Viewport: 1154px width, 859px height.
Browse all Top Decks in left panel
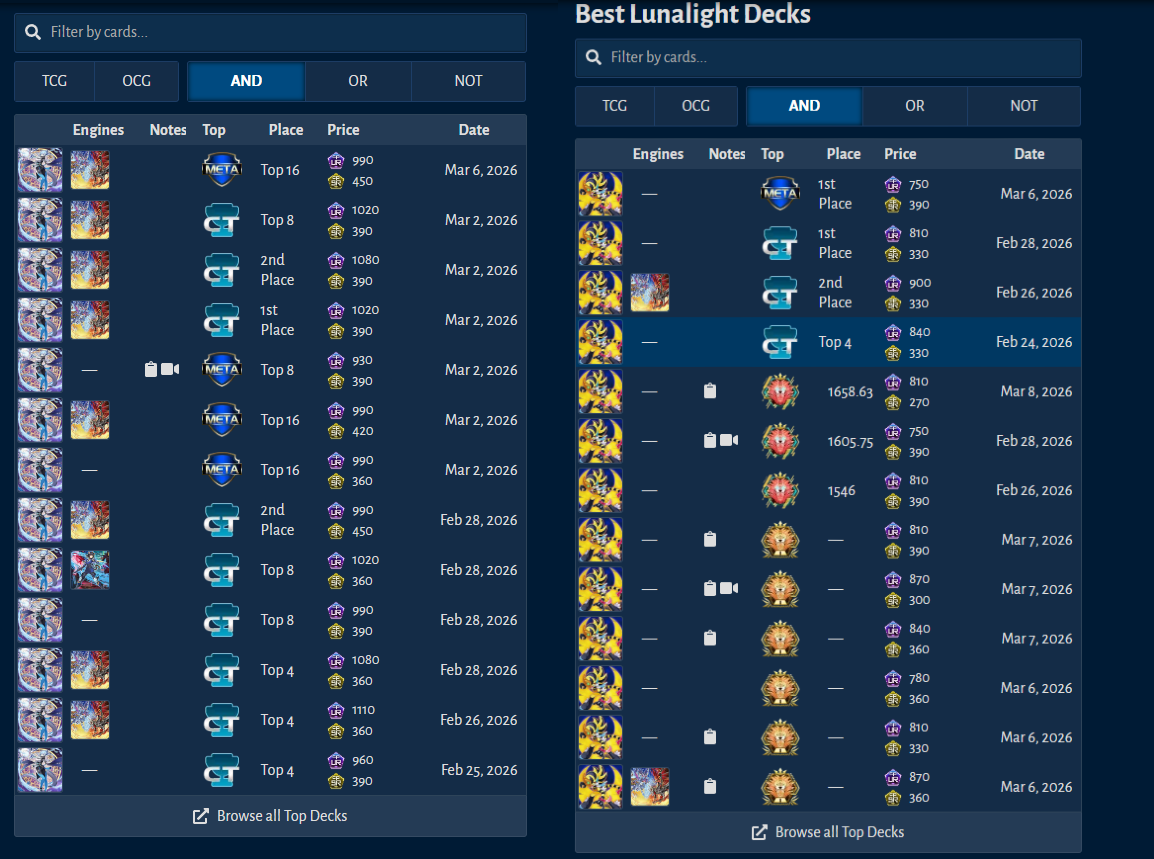coord(270,816)
